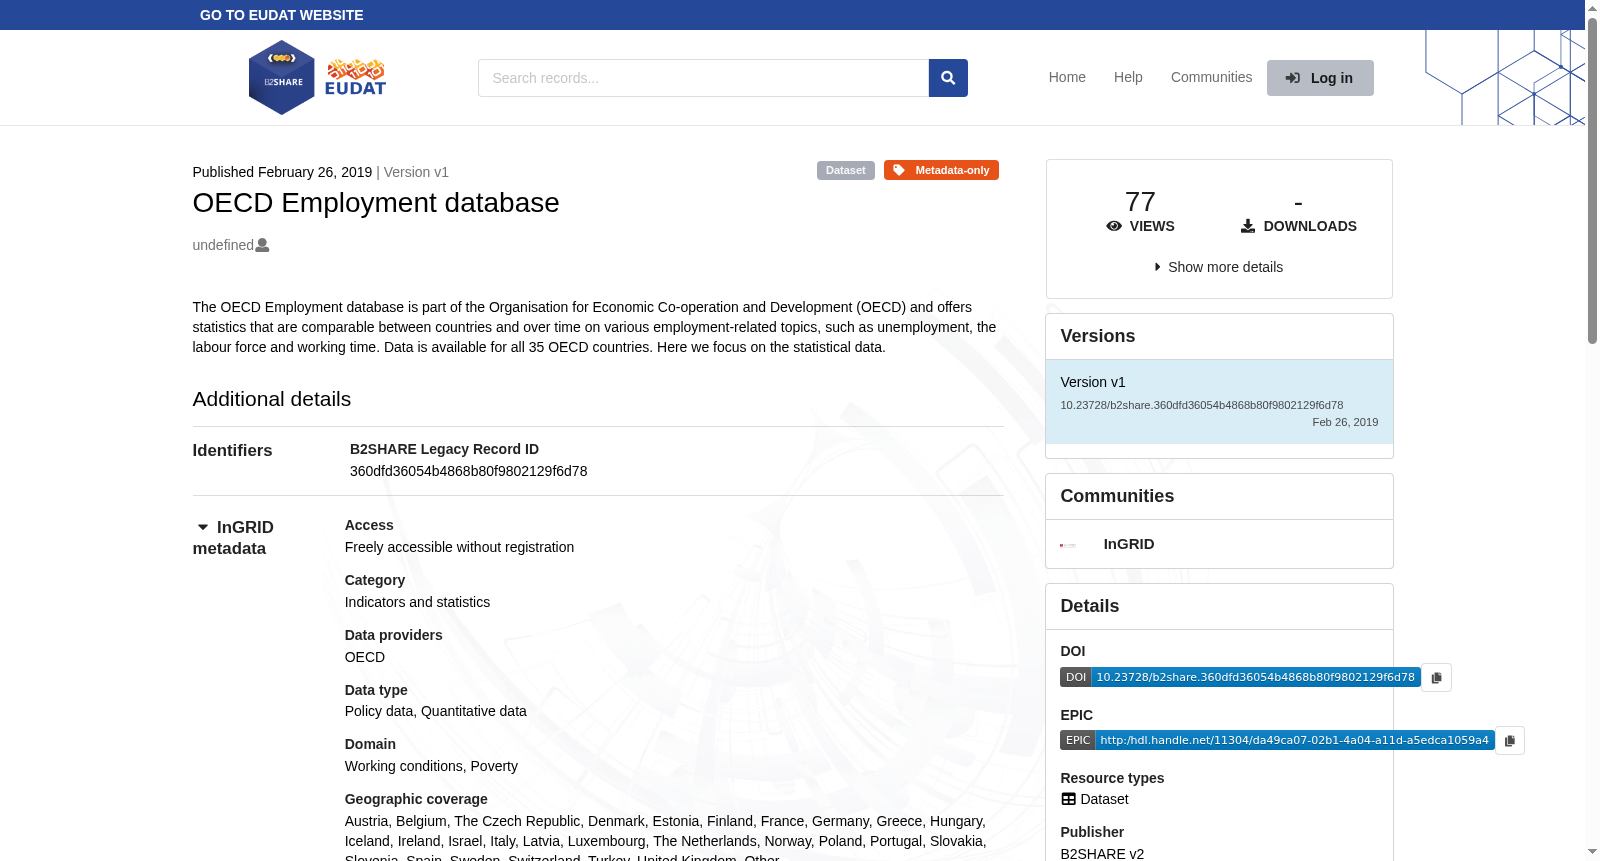Click the Domain value Working conditions, Poverty

point(431,766)
